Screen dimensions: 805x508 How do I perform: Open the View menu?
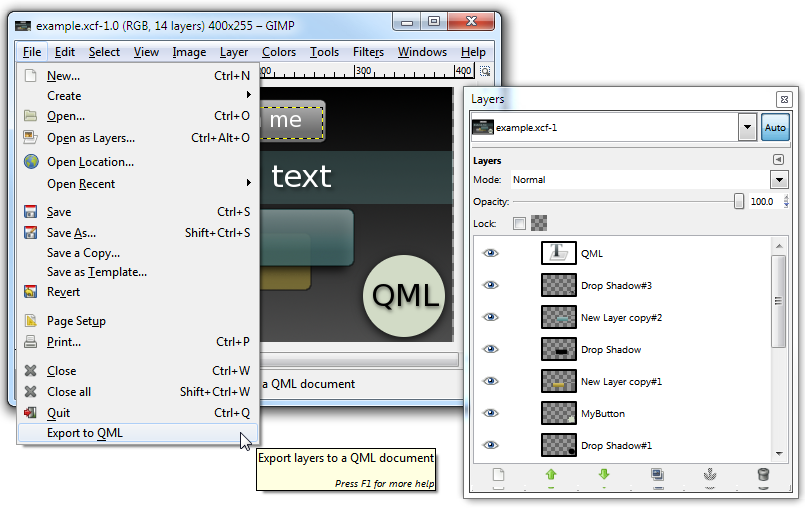coord(146,52)
